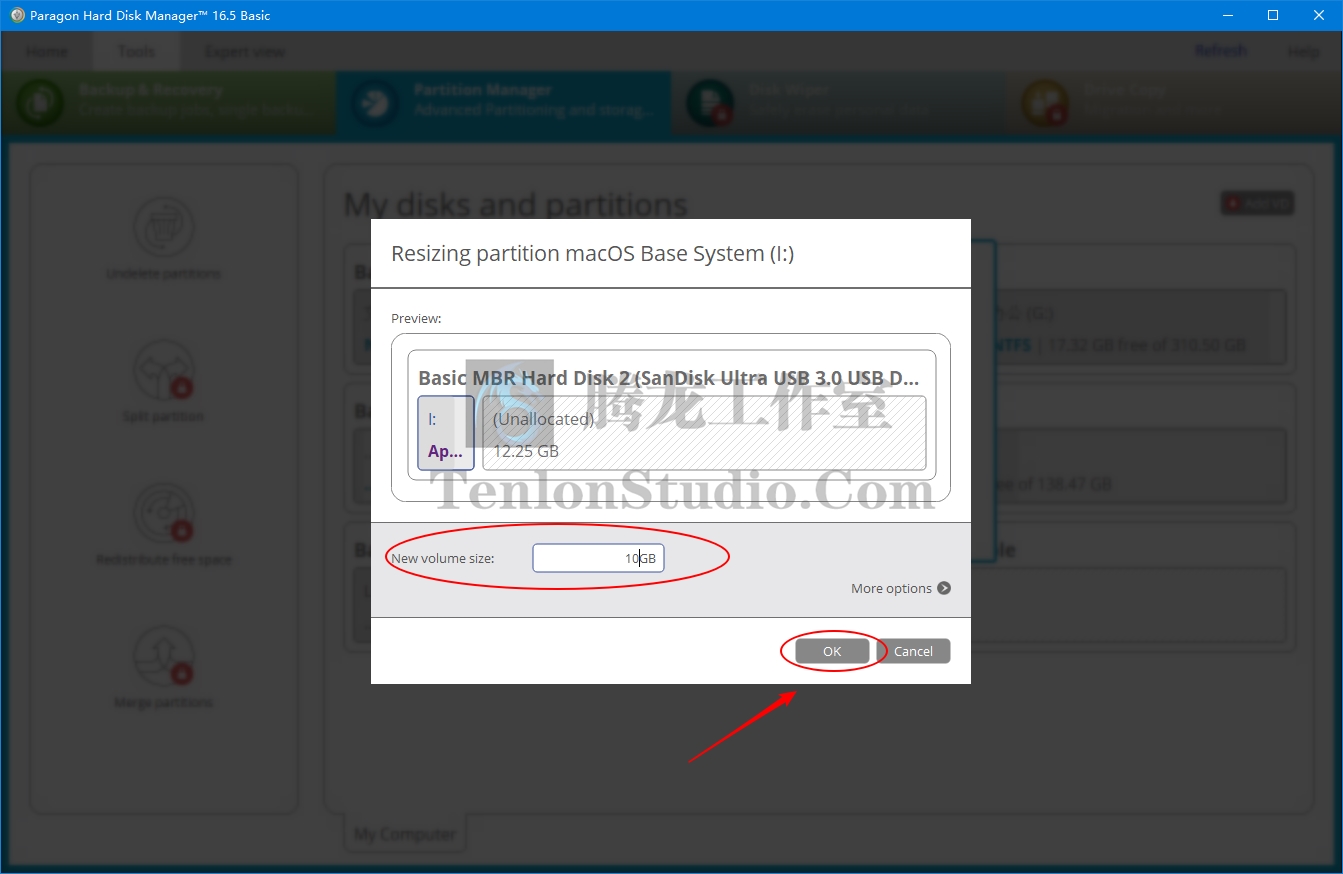Screen dimensions: 1343x874
Task: Click the Merge partitions icon
Action: (163, 656)
